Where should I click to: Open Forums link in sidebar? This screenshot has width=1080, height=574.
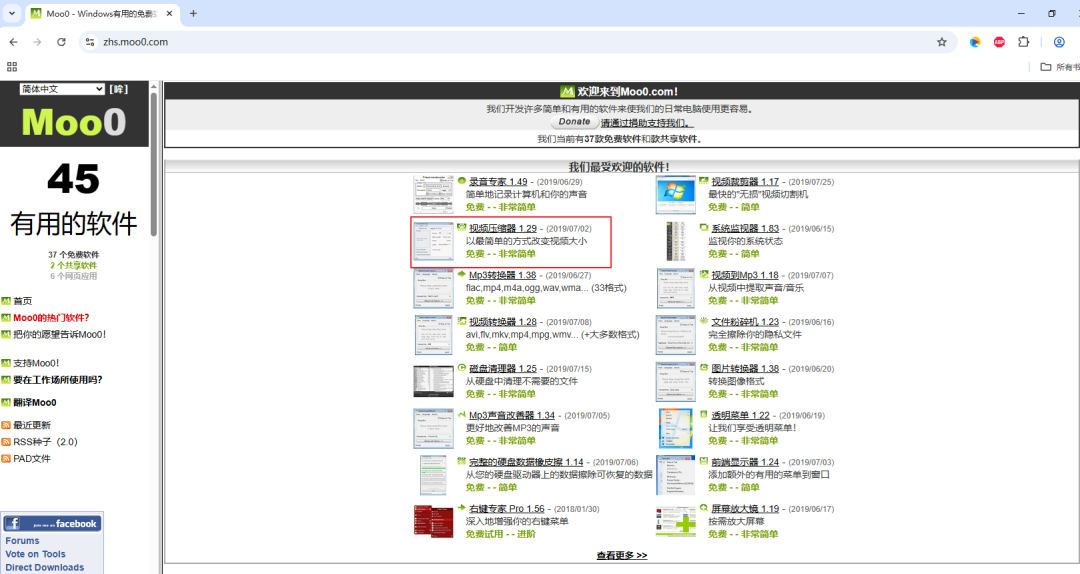click(22, 541)
